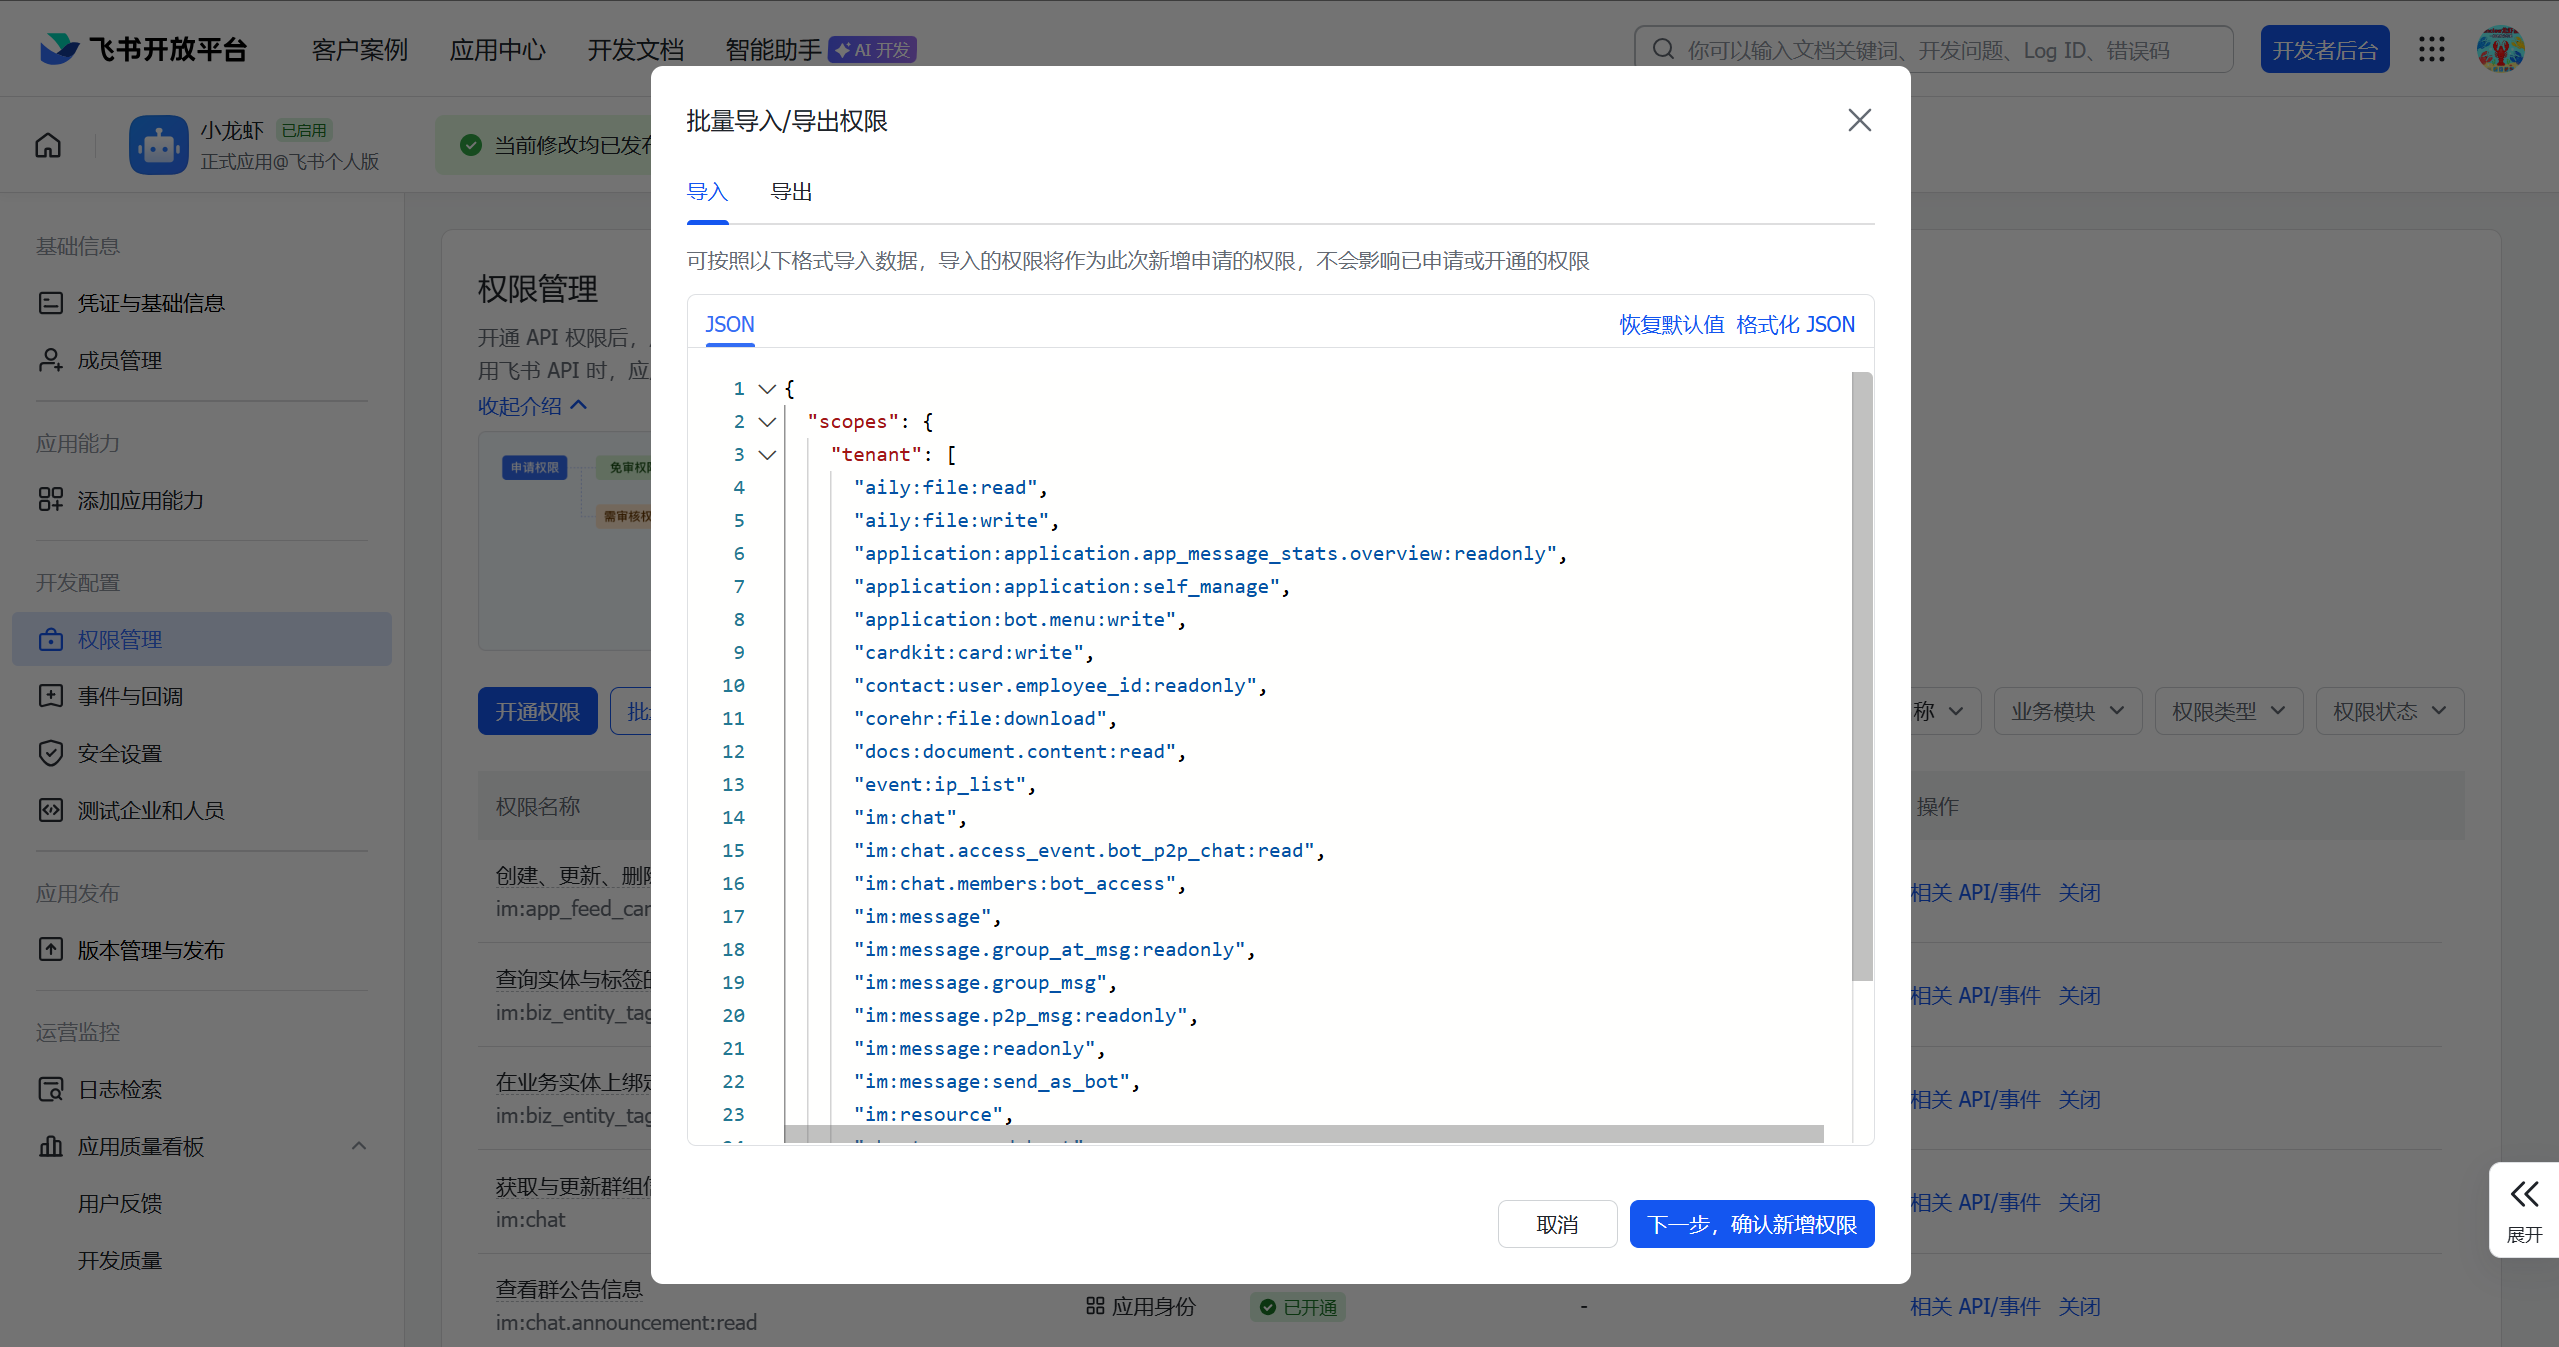Click the user avatar in top-right

pyautogui.click(x=2500, y=49)
